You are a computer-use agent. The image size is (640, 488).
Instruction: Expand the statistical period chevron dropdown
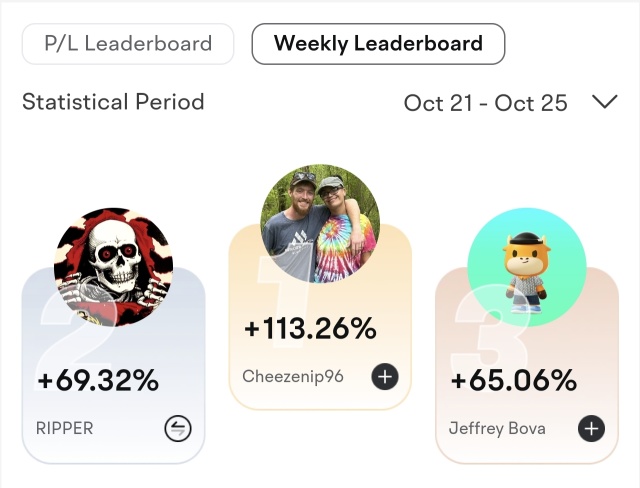[x=604, y=102]
